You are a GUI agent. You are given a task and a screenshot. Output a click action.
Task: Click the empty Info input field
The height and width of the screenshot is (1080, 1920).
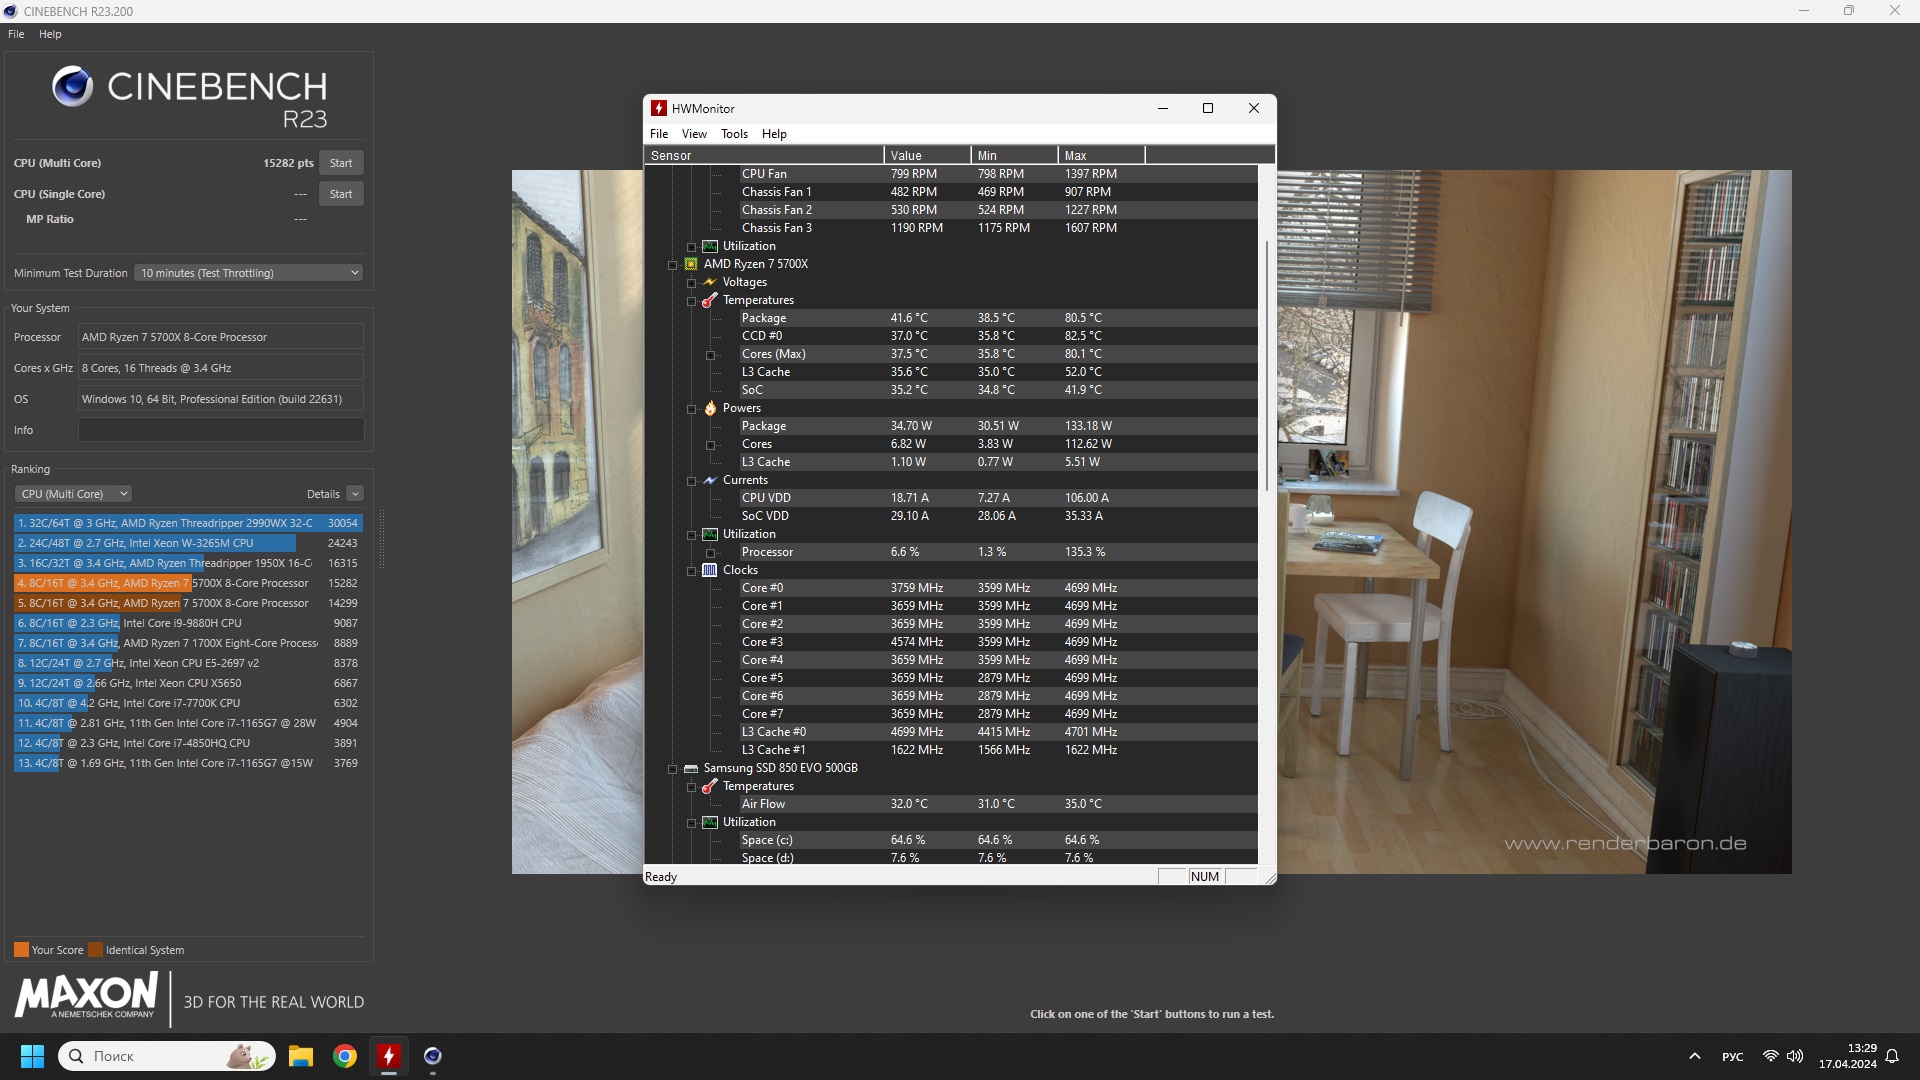pyautogui.click(x=221, y=430)
